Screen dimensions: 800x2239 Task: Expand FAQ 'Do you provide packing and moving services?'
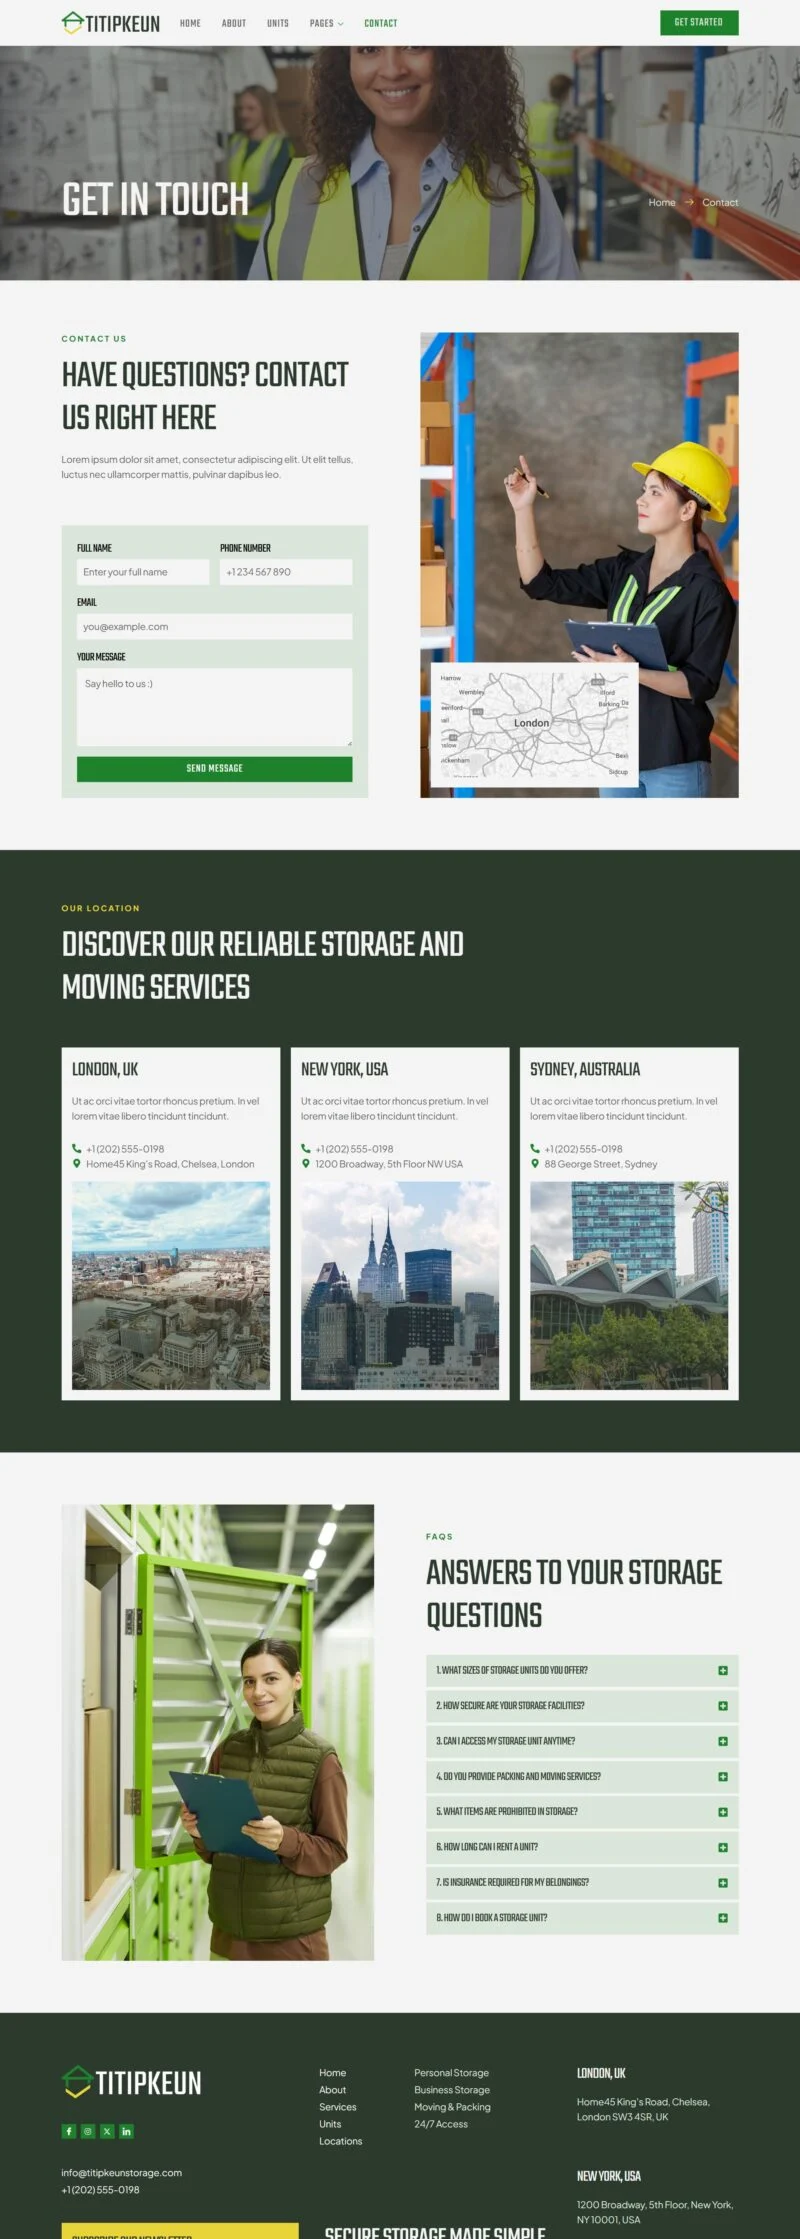(x=582, y=1777)
